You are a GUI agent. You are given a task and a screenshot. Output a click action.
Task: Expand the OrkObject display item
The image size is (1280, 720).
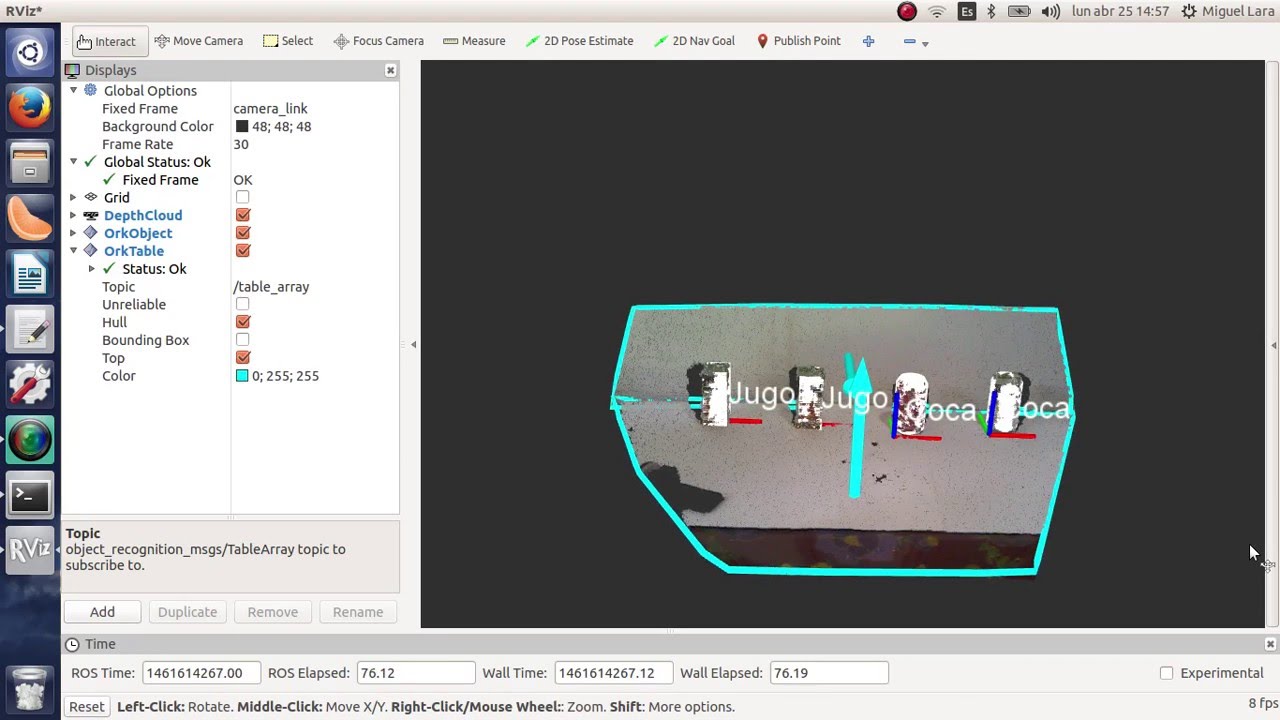73,233
